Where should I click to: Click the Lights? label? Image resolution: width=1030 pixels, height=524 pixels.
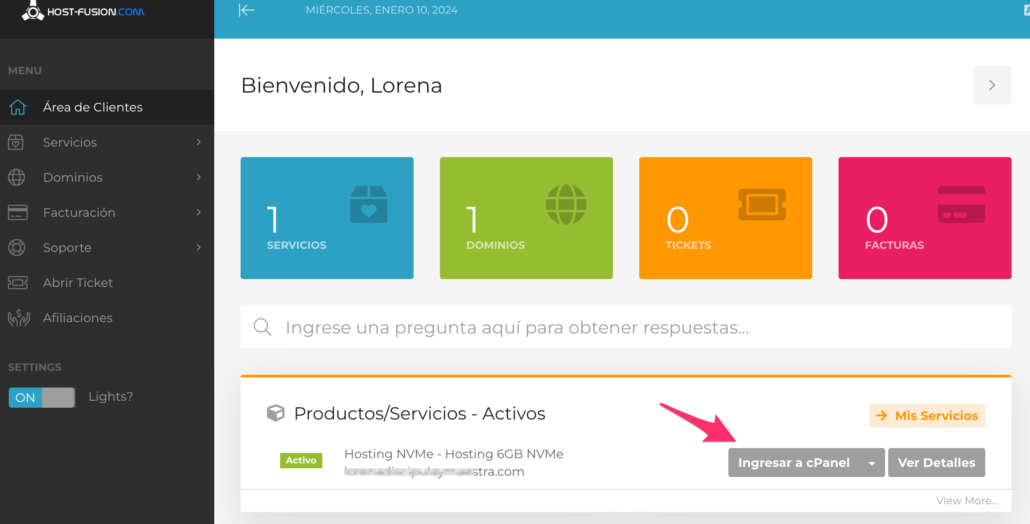(x=110, y=397)
